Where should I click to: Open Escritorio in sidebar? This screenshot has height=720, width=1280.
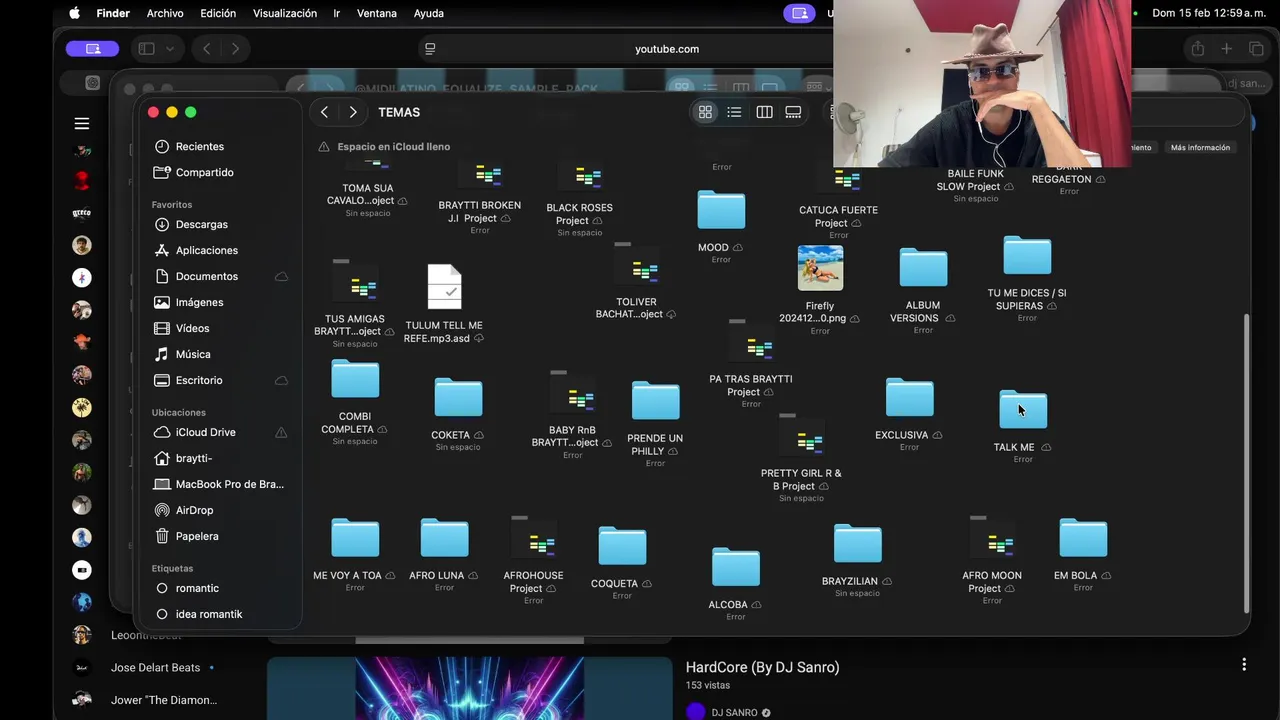click(199, 380)
